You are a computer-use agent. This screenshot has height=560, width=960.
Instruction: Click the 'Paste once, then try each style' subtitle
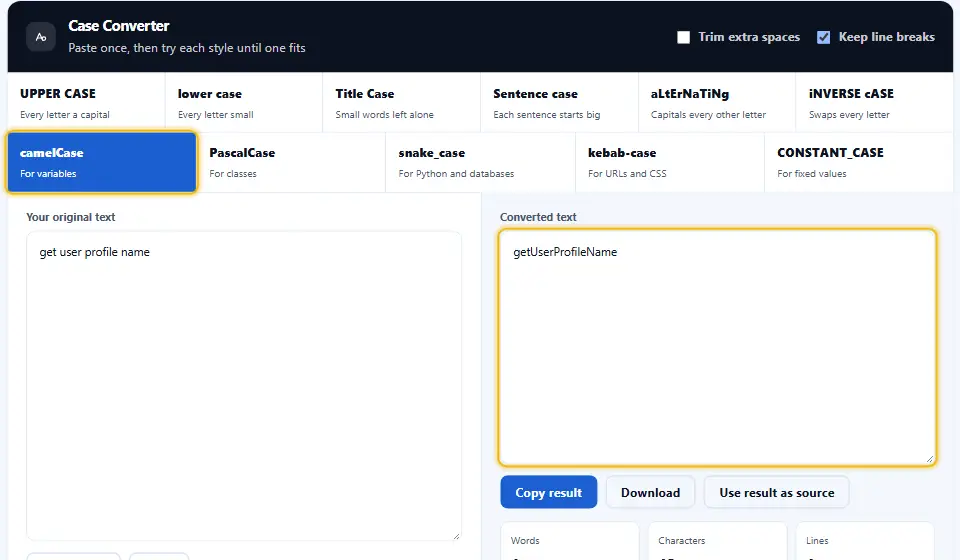tap(187, 48)
